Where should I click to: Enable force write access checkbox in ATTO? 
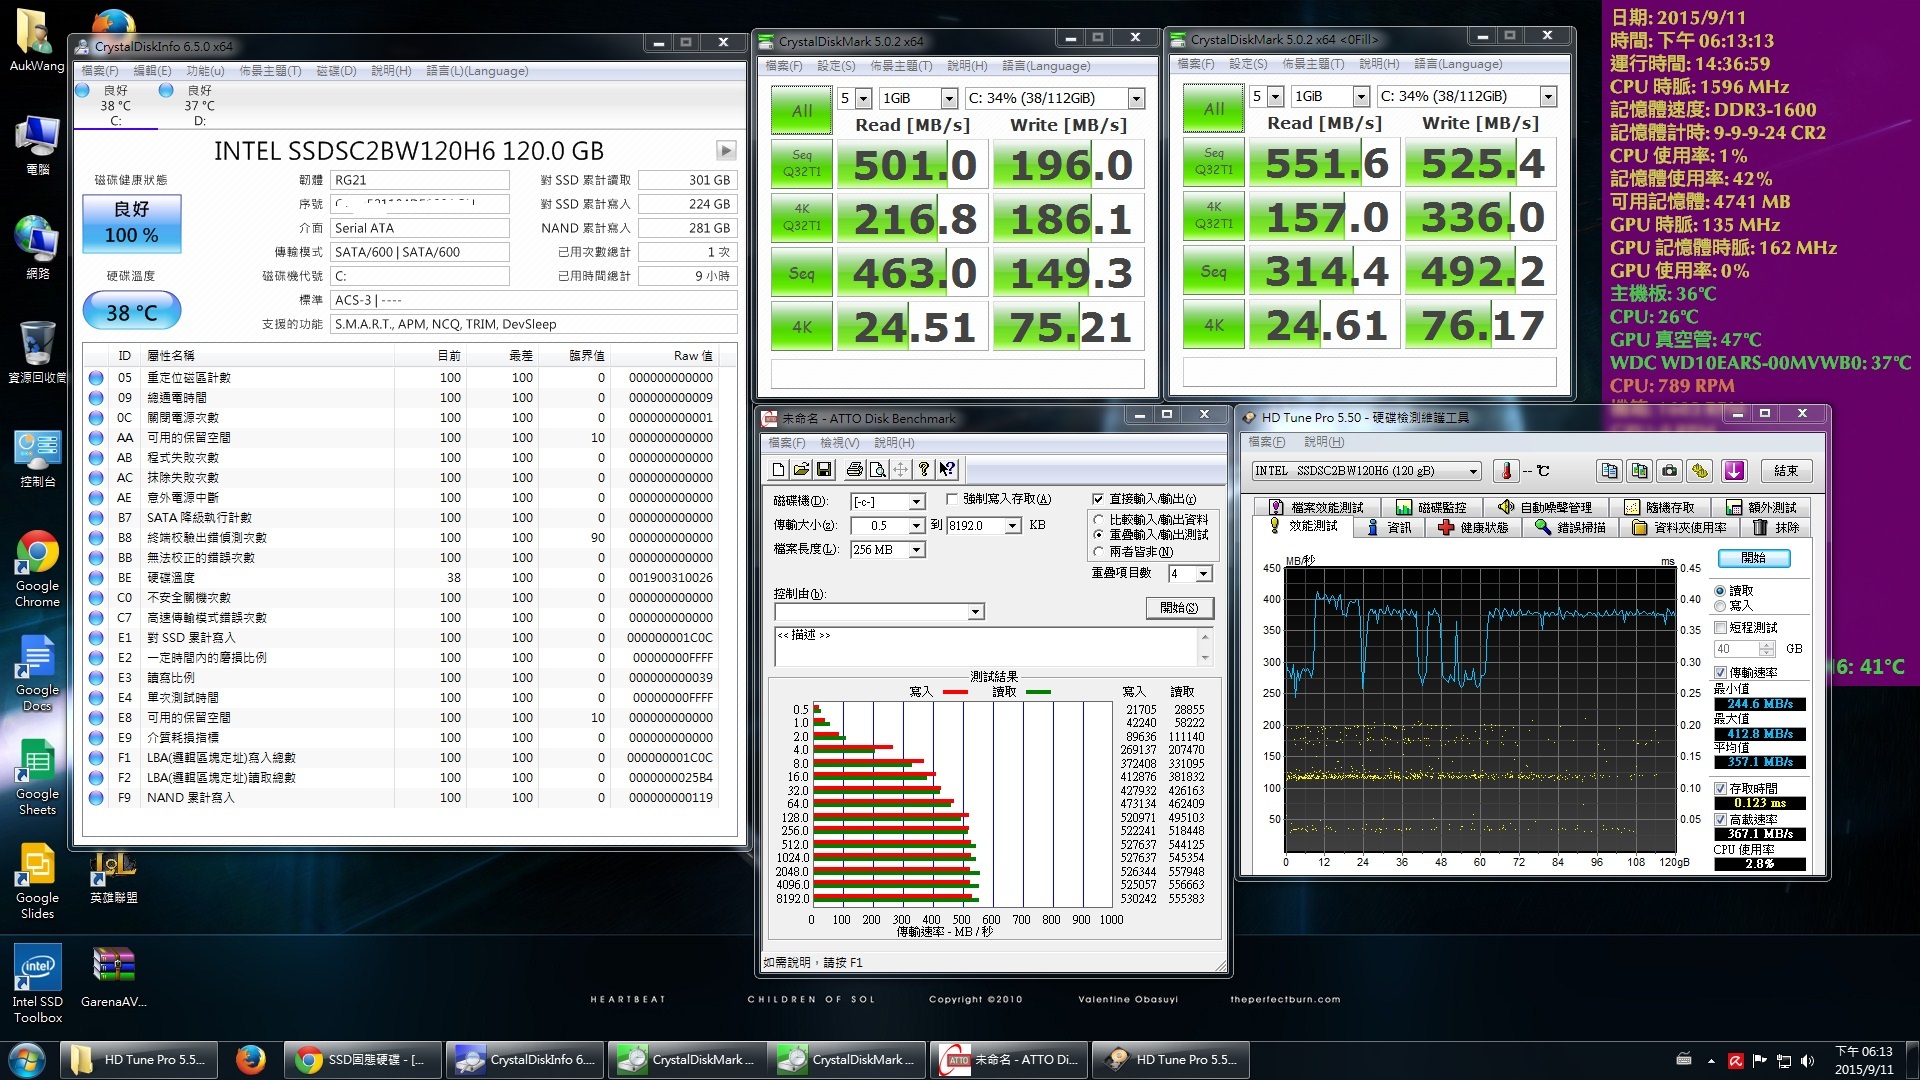click(x=952, y=498)
